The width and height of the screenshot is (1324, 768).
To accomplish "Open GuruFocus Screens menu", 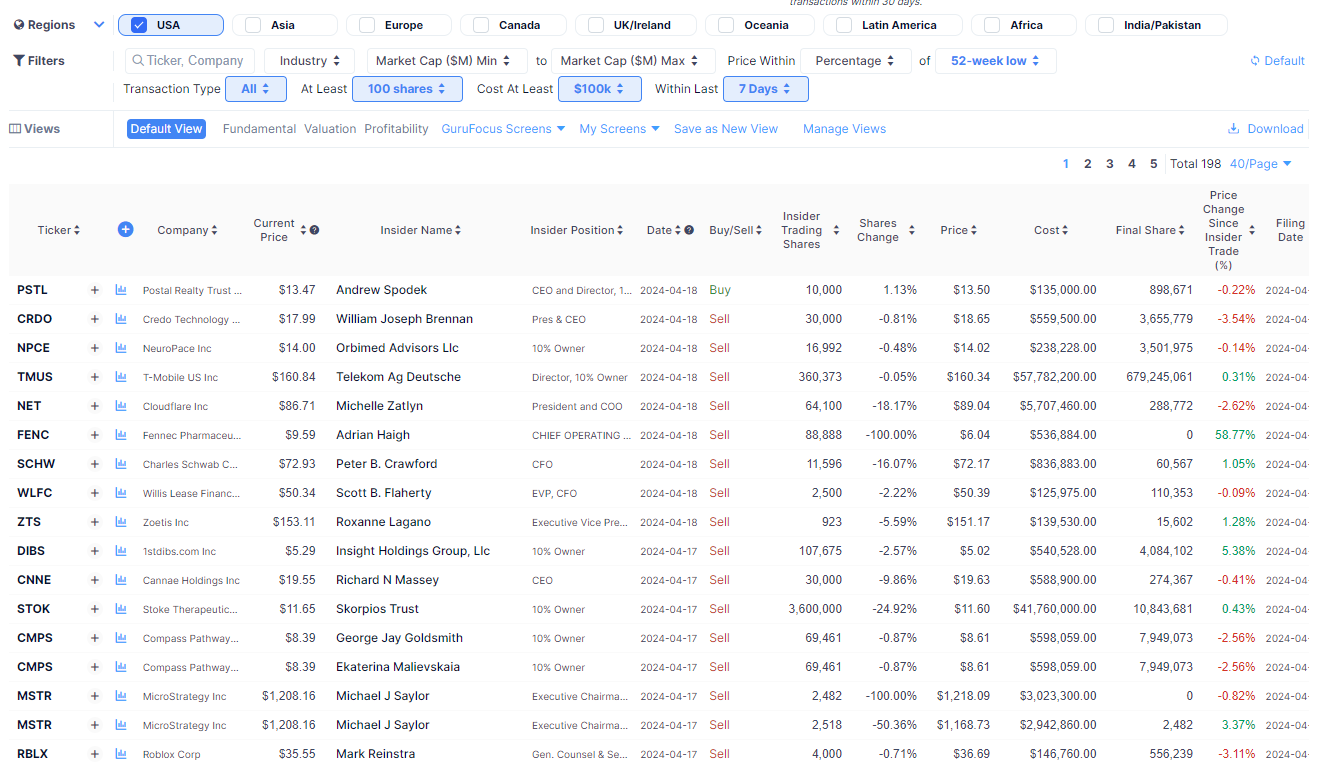I will pos(503,129).
